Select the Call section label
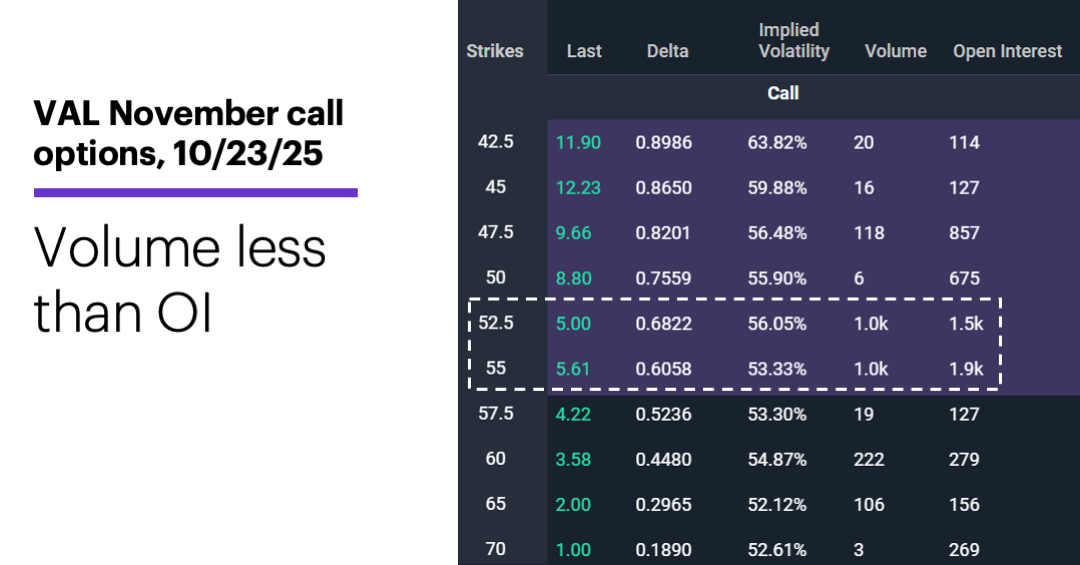The width and height of the screenshot is (1080, 565). click(783, 93)
